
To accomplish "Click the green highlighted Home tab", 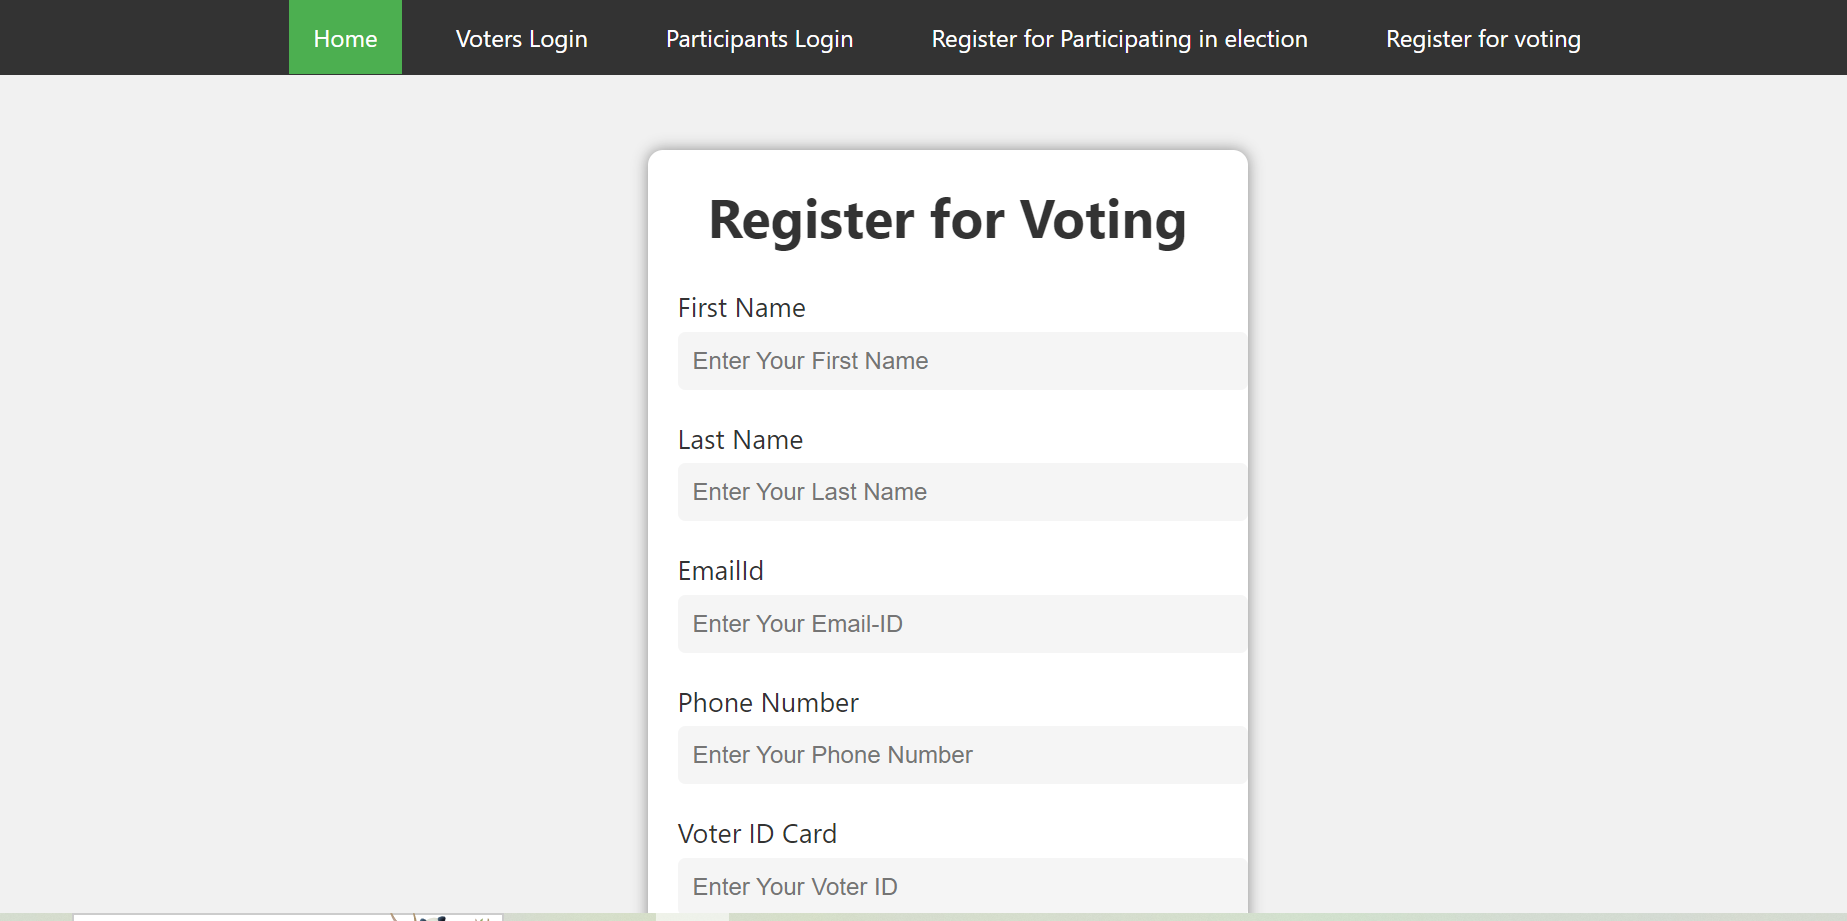I will pyautogui.click(x=345, y=38).
